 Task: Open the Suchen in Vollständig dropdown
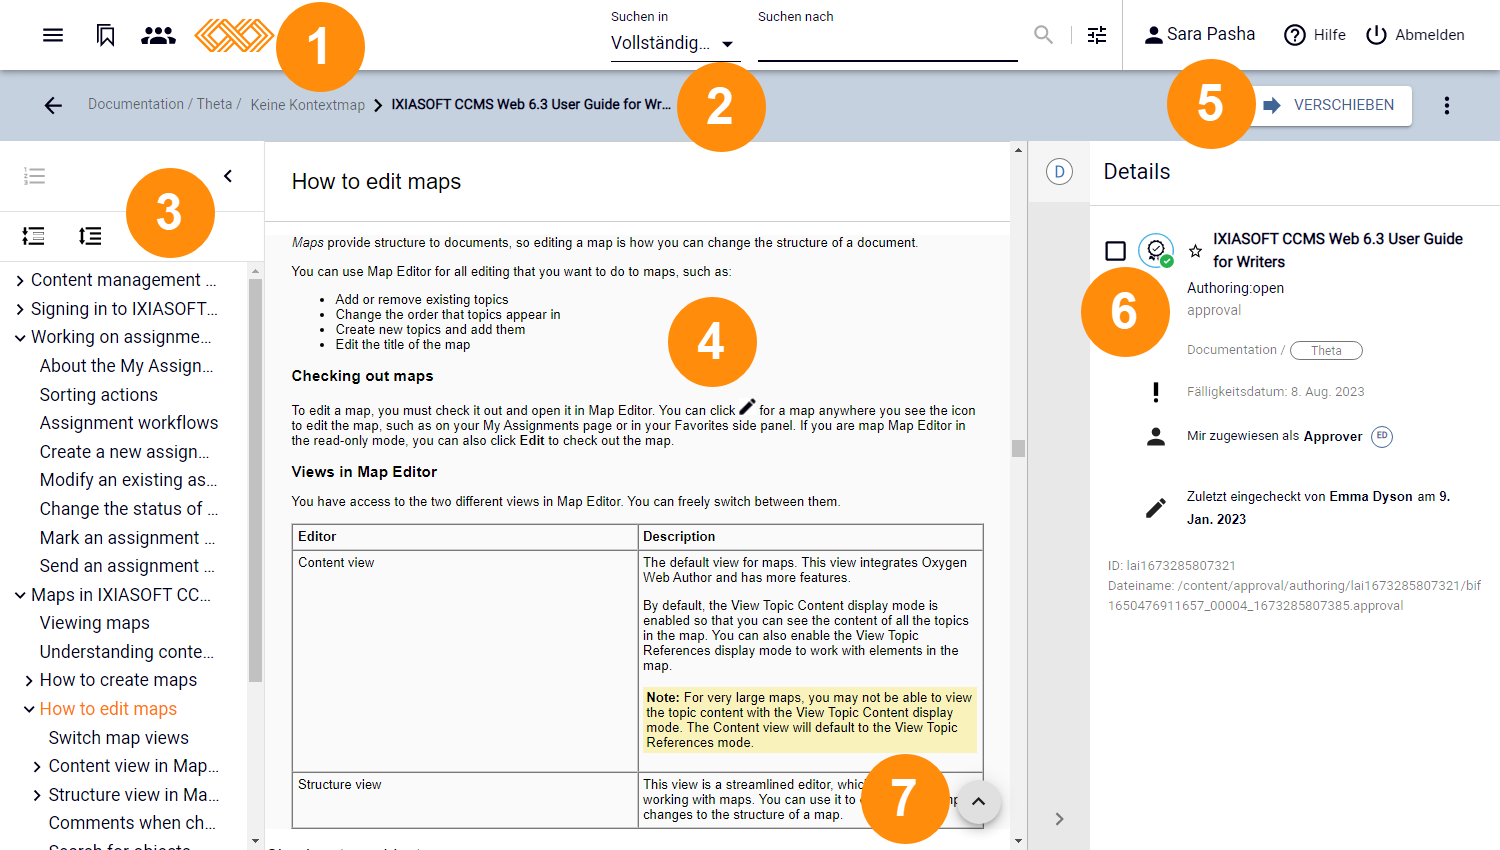(675, 43)
